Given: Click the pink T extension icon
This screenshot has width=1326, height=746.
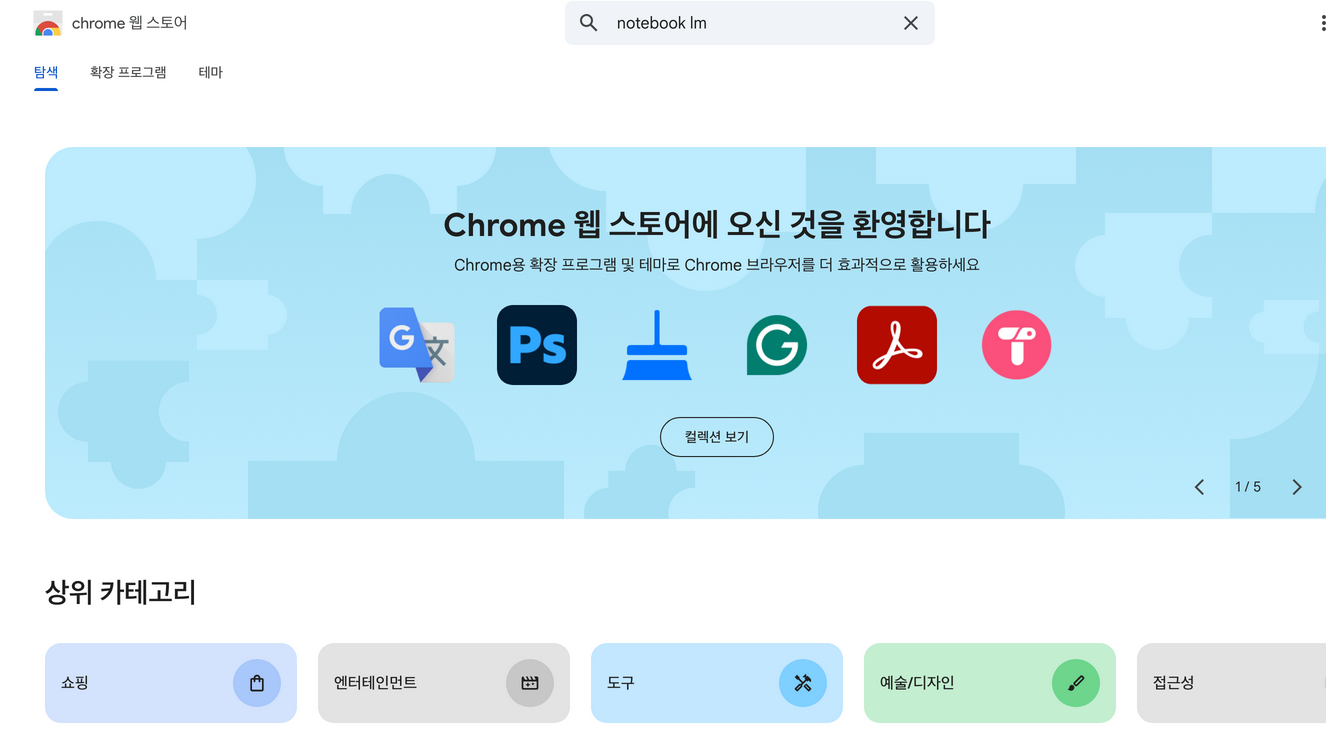Looking at the screenshot, I should tap(1016, 345).
